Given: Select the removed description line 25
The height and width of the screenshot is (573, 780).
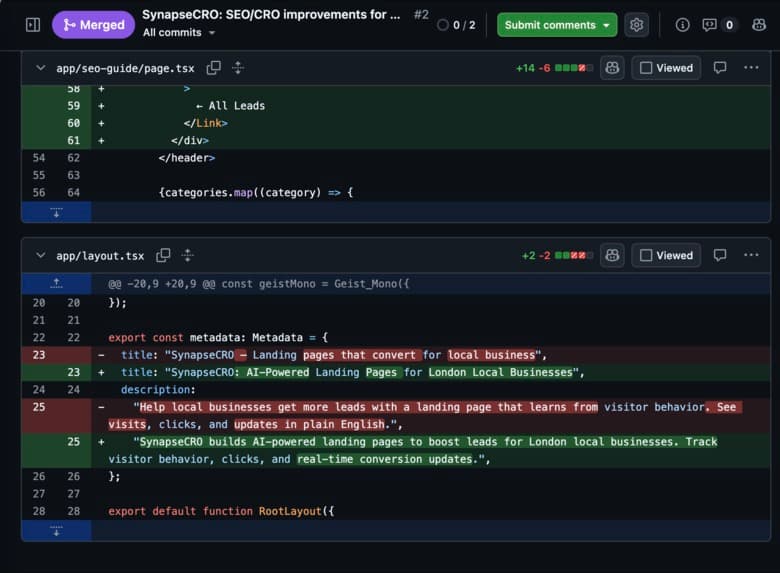Looking at the screenshot, I should point(396,416).
